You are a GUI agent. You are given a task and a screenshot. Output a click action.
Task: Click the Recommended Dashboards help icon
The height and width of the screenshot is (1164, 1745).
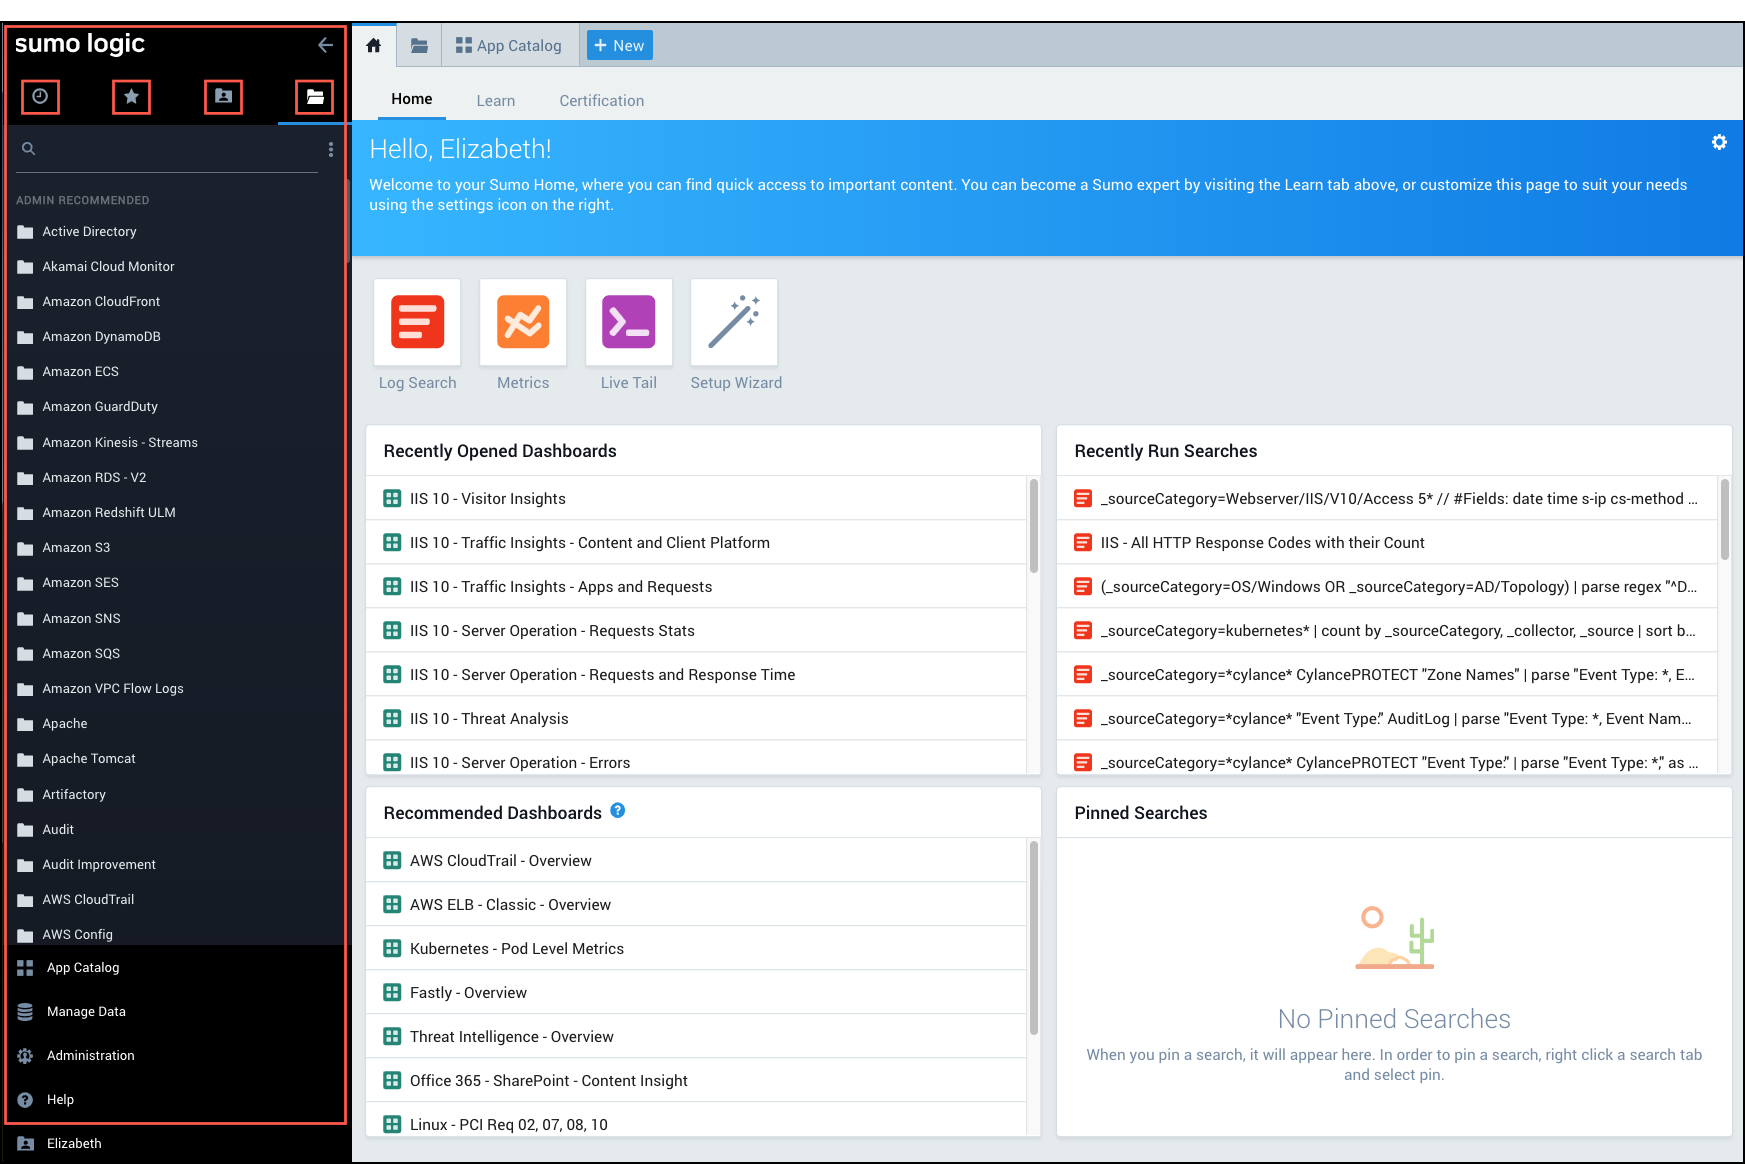pos(618,811)
